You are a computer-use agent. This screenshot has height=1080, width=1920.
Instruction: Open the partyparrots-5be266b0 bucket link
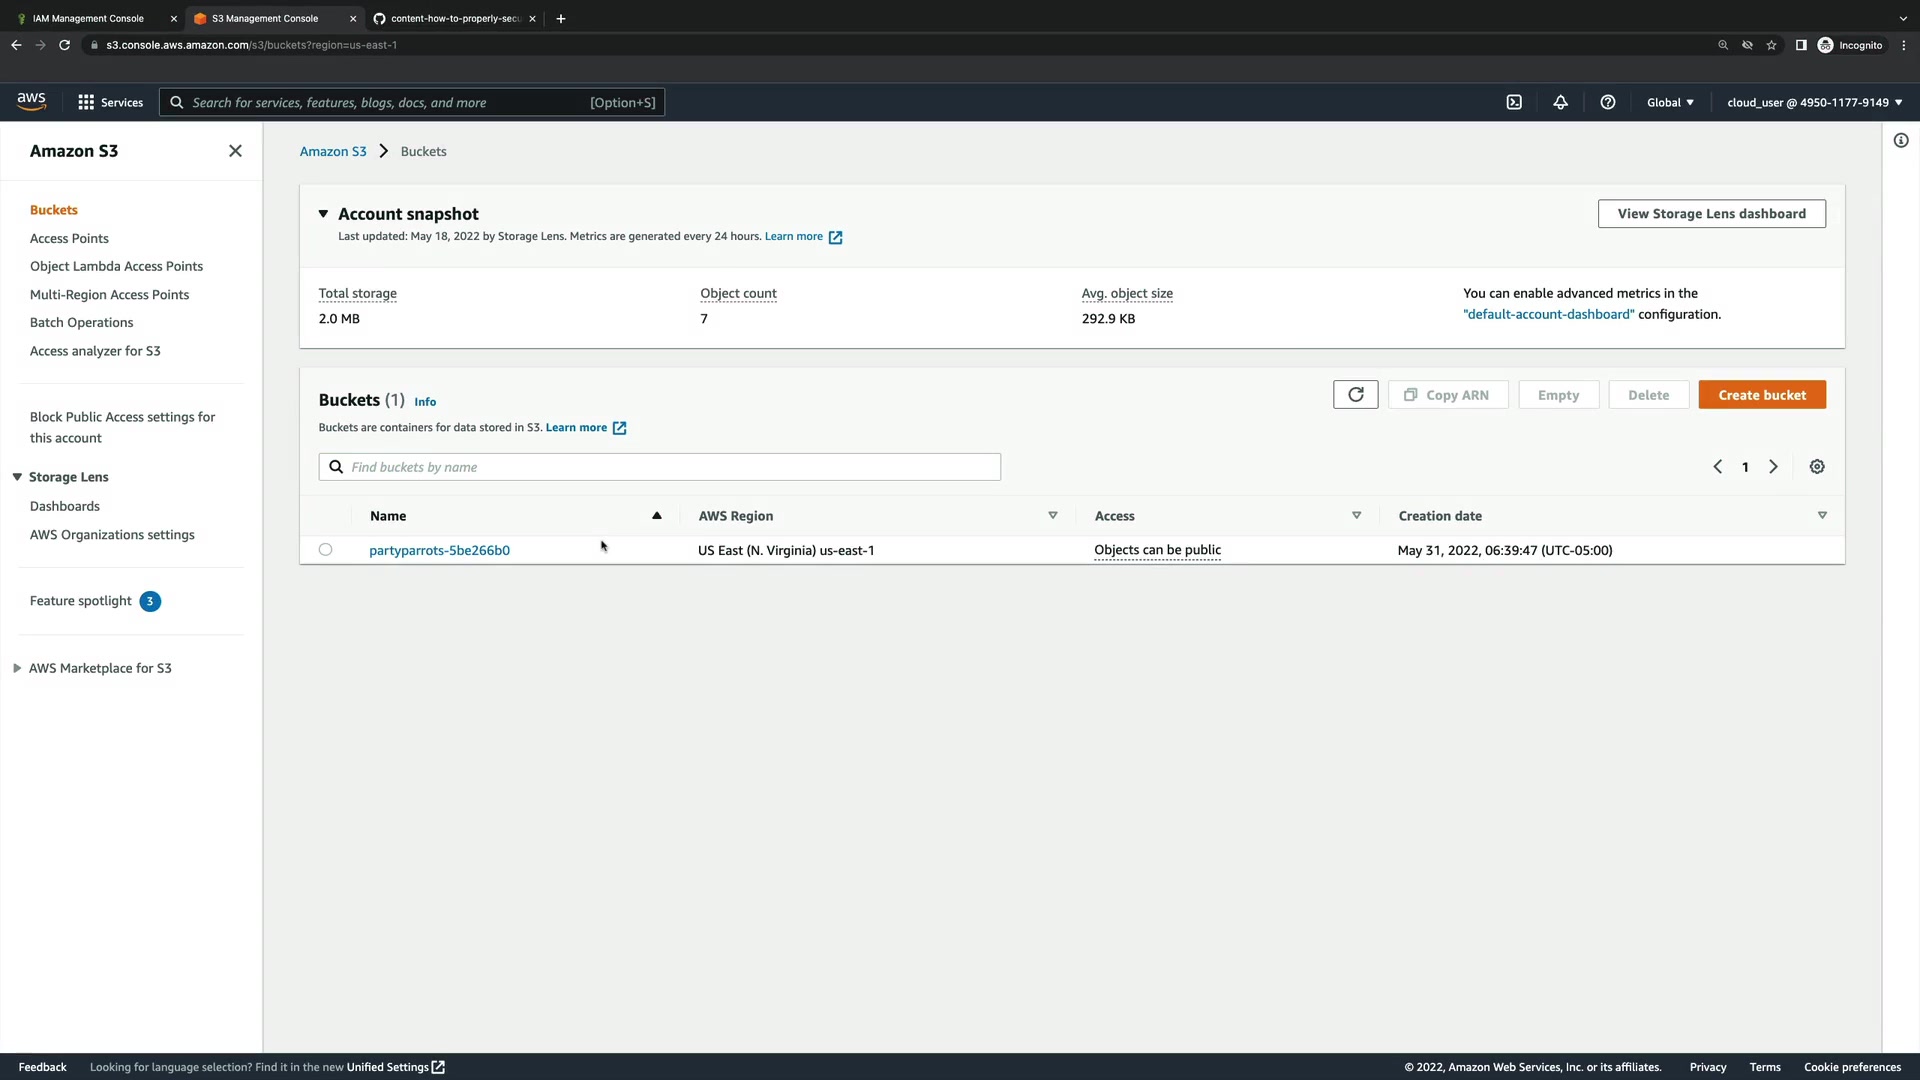click(439, 550)
